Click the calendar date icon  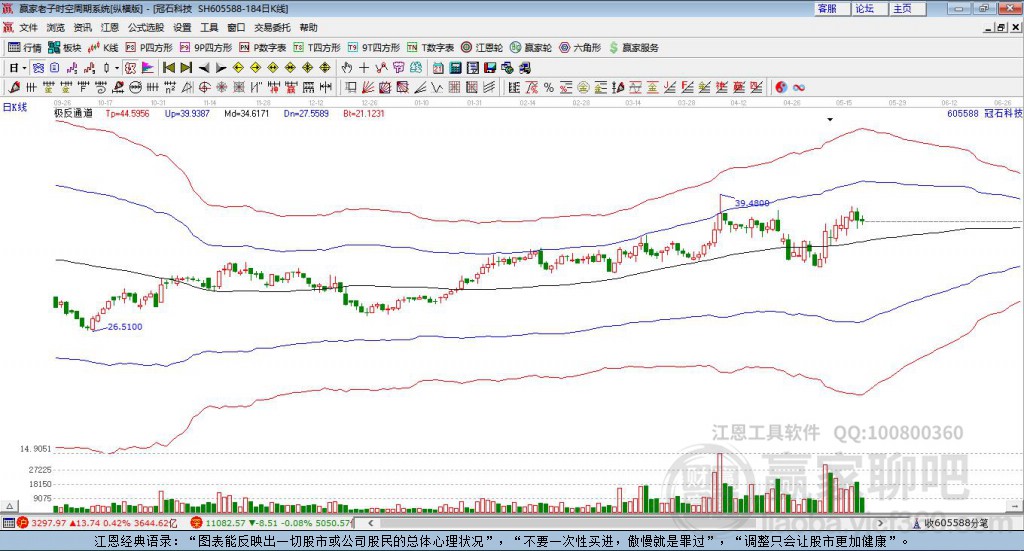(438, 68)
